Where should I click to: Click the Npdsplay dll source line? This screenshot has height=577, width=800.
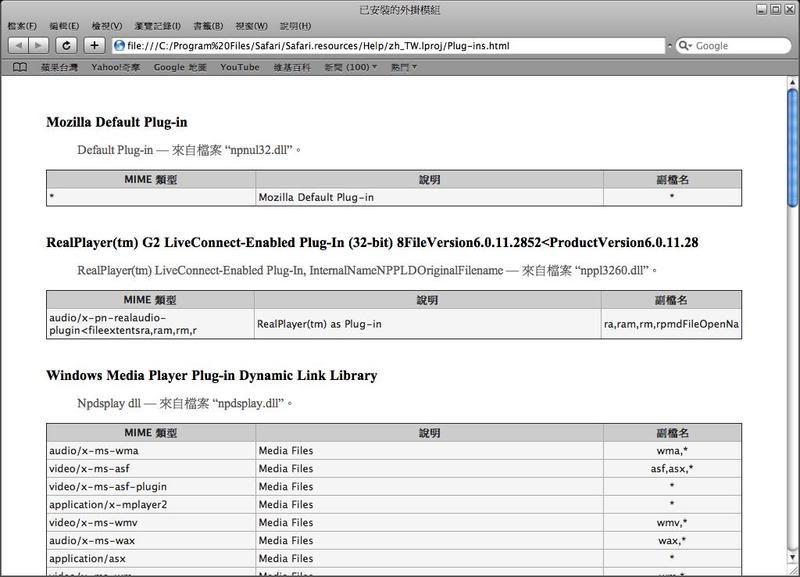pyautogui.click(x=185, y=403)
